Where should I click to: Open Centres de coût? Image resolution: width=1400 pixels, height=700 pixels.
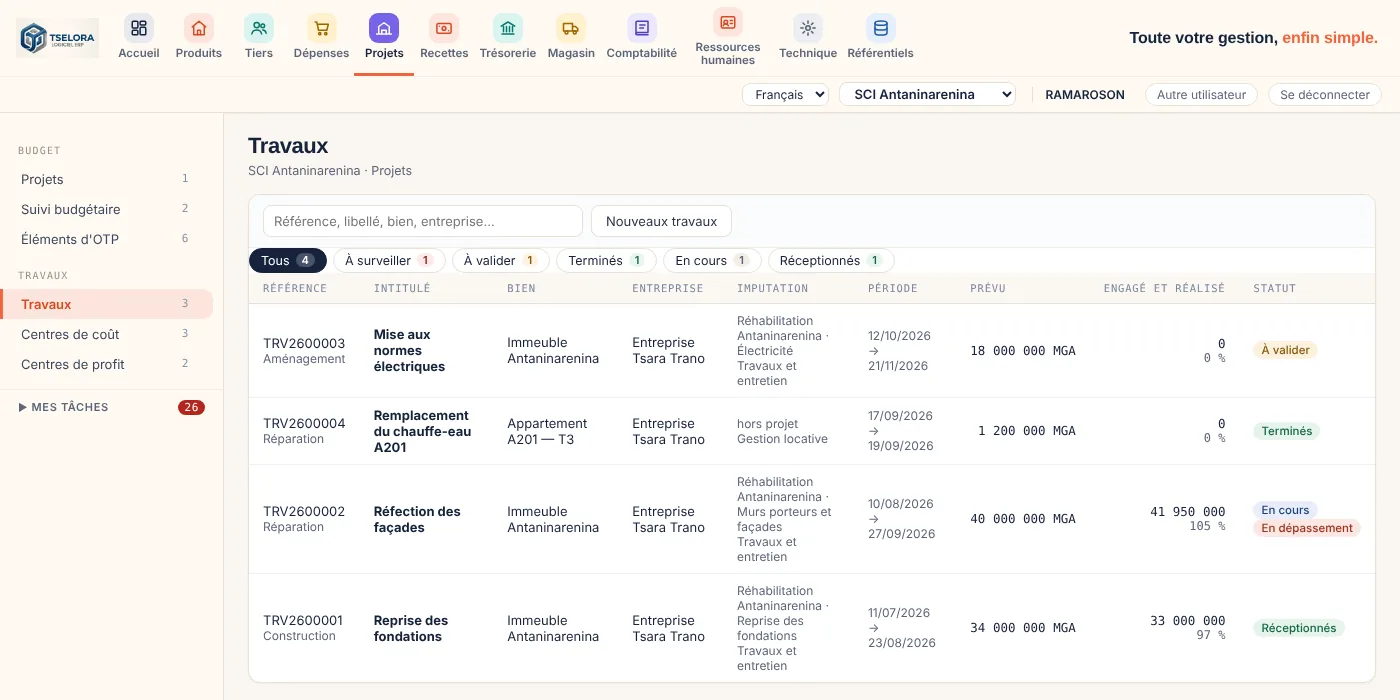106,334
